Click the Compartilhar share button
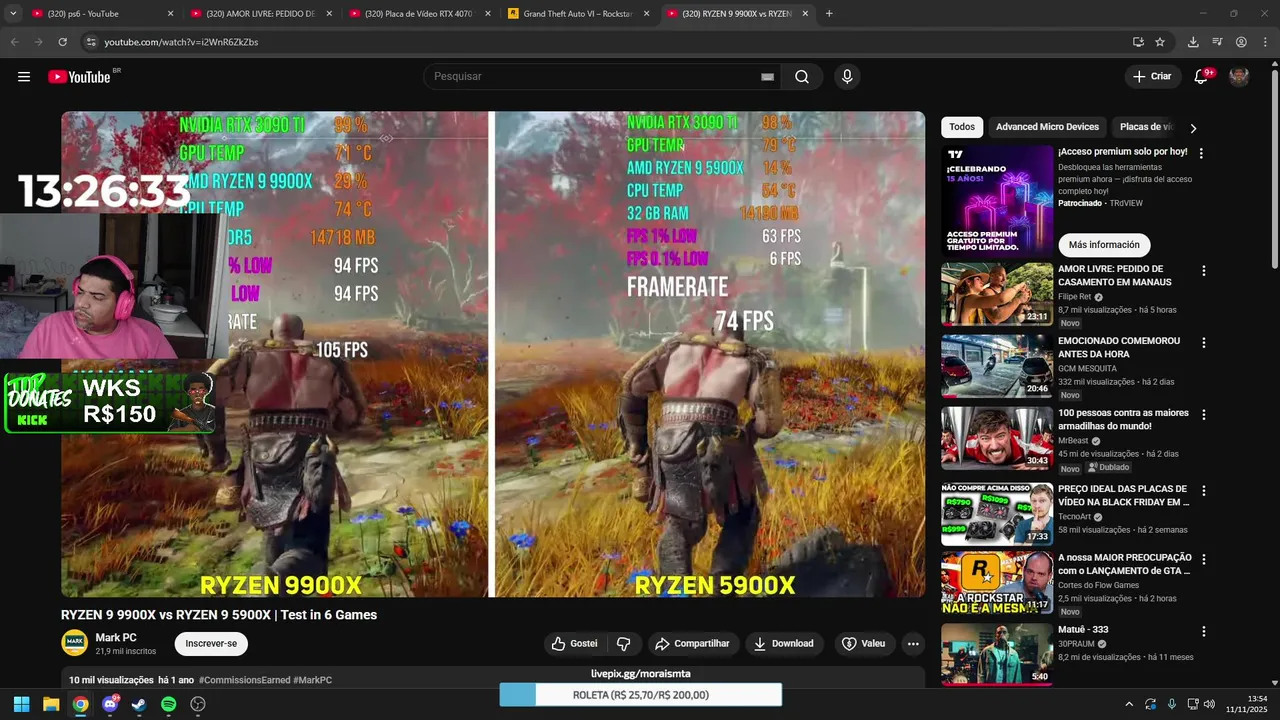Screen dimensions: 1280x720 click(x=692, y=644)
